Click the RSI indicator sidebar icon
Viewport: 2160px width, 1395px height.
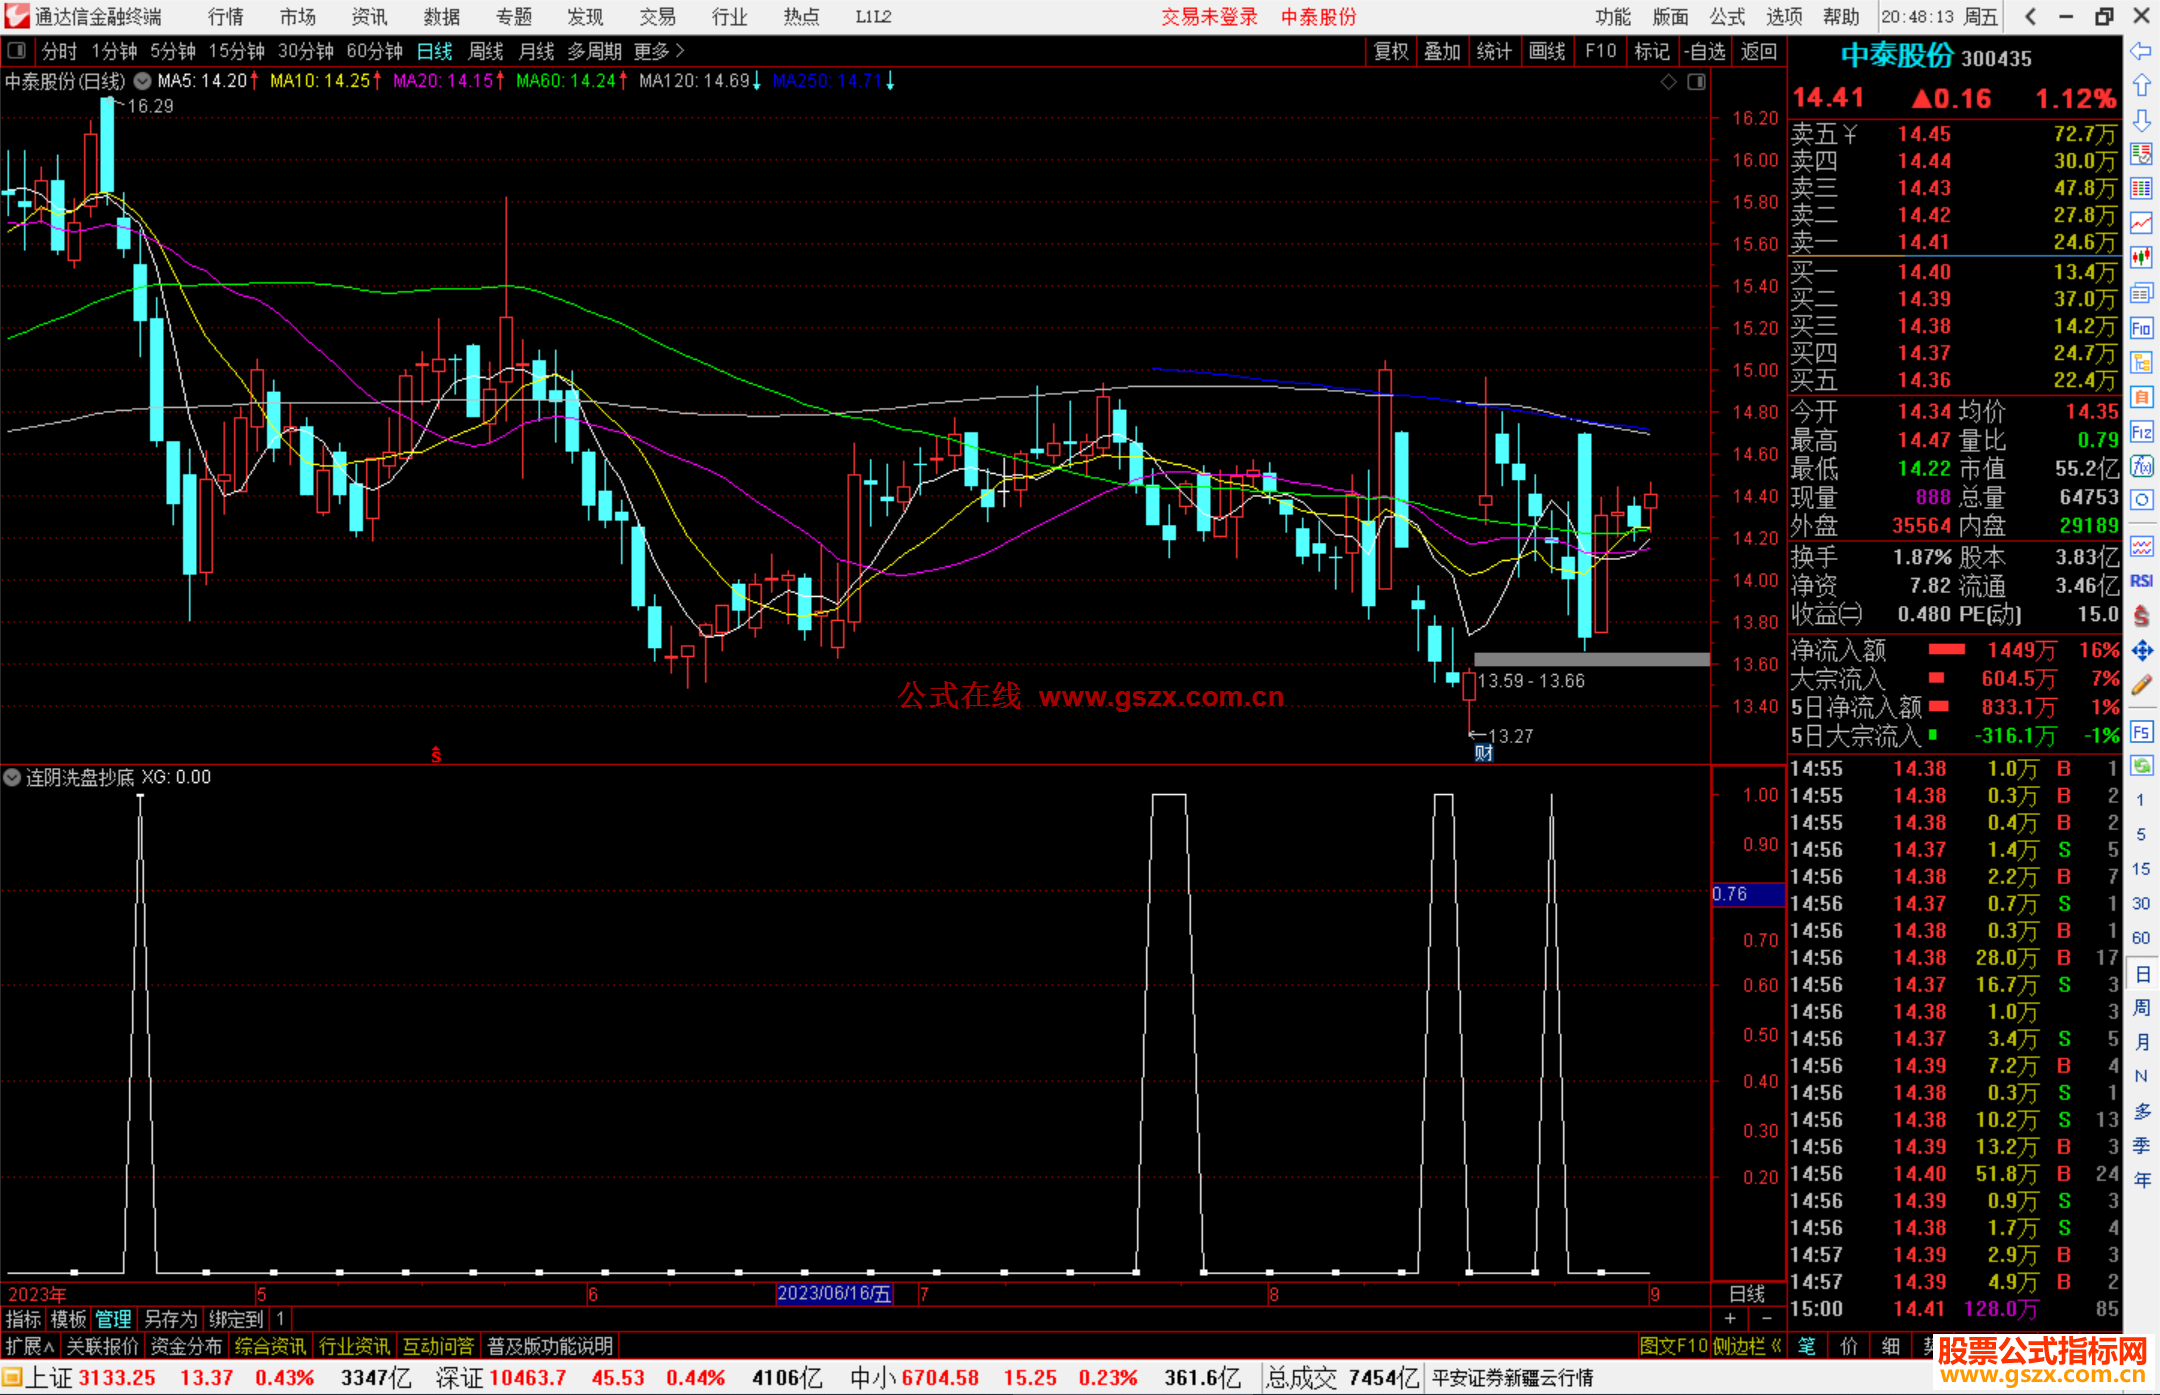(x=2141, y=581)
